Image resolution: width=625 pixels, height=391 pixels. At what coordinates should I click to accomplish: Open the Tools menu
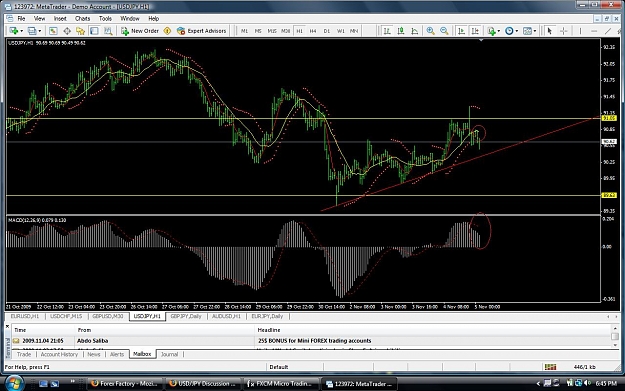pos(105,18)
